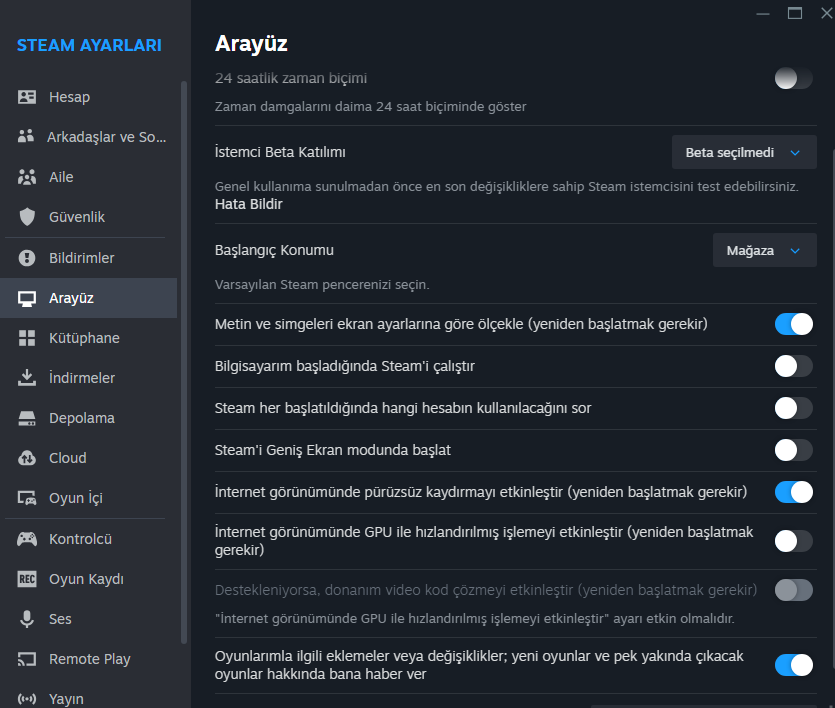Open the Mağaza start location dropdown
The height and width of the screenshot is (708, 835).
pyautogui.click(x=764, y=250)
